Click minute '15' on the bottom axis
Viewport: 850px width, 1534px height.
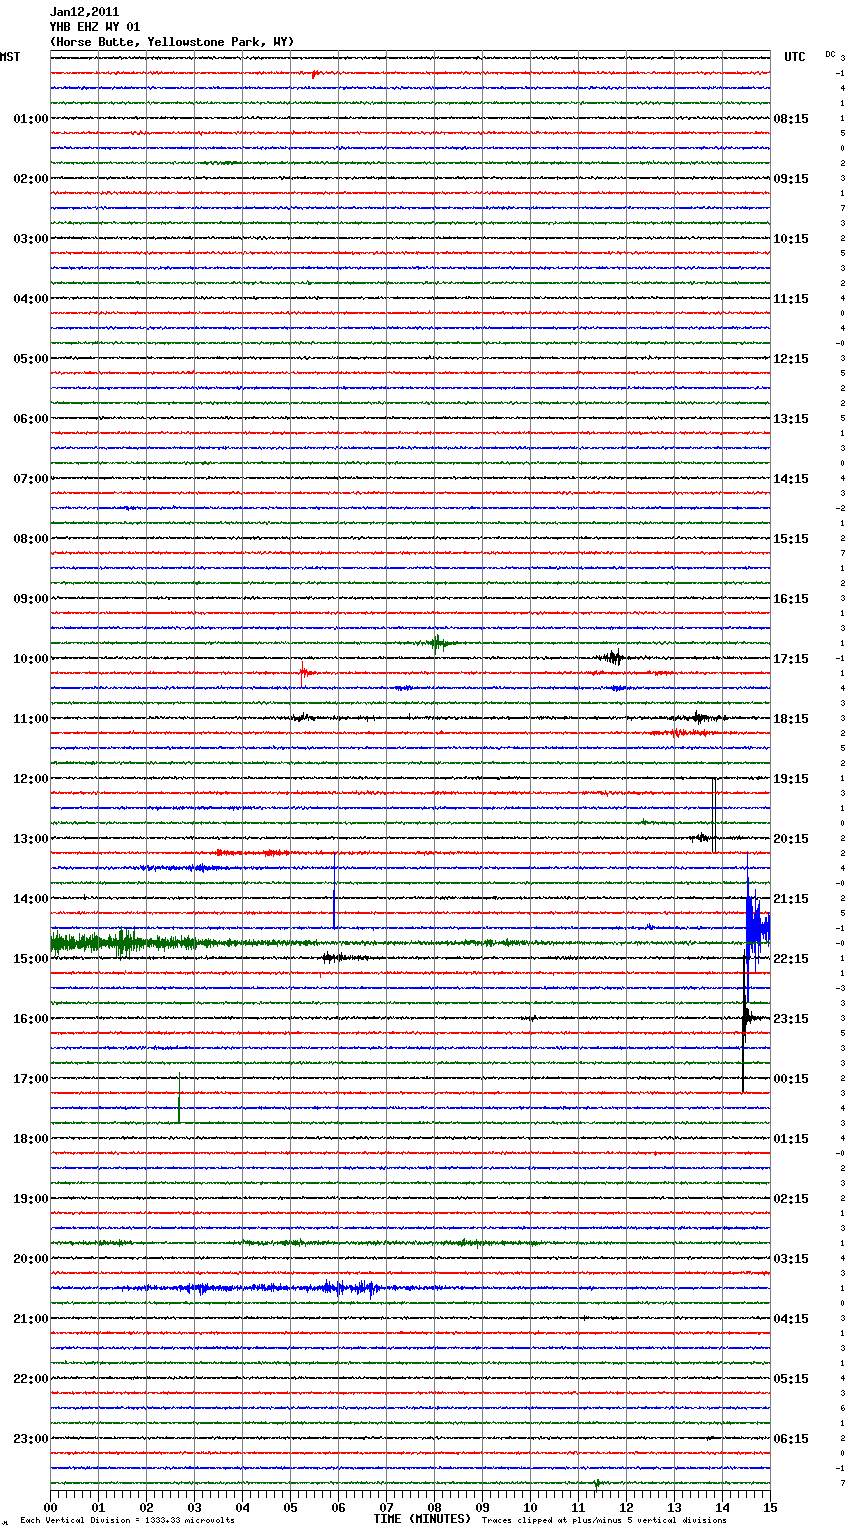tap(770, 1507)
